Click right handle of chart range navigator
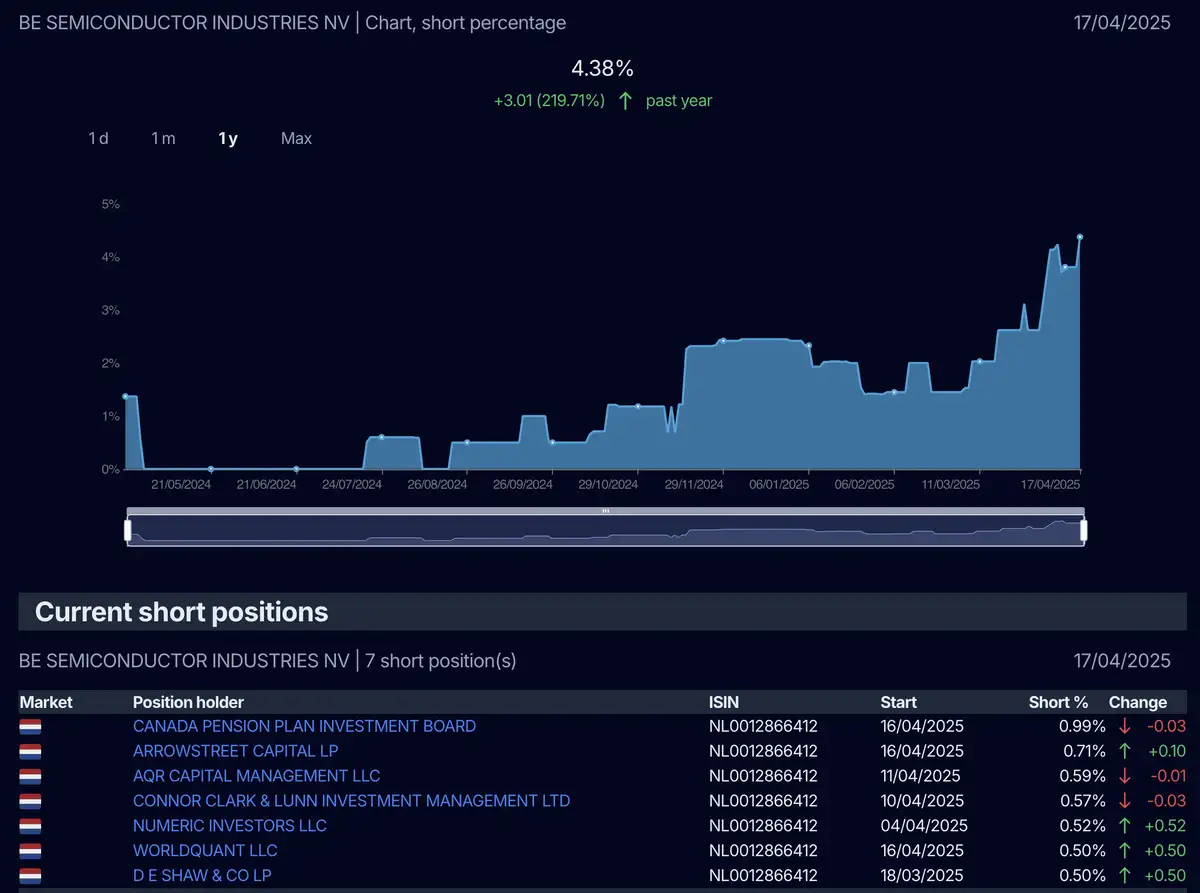The height and width of the screenshot is (893, 1200). pos(1082,531)
